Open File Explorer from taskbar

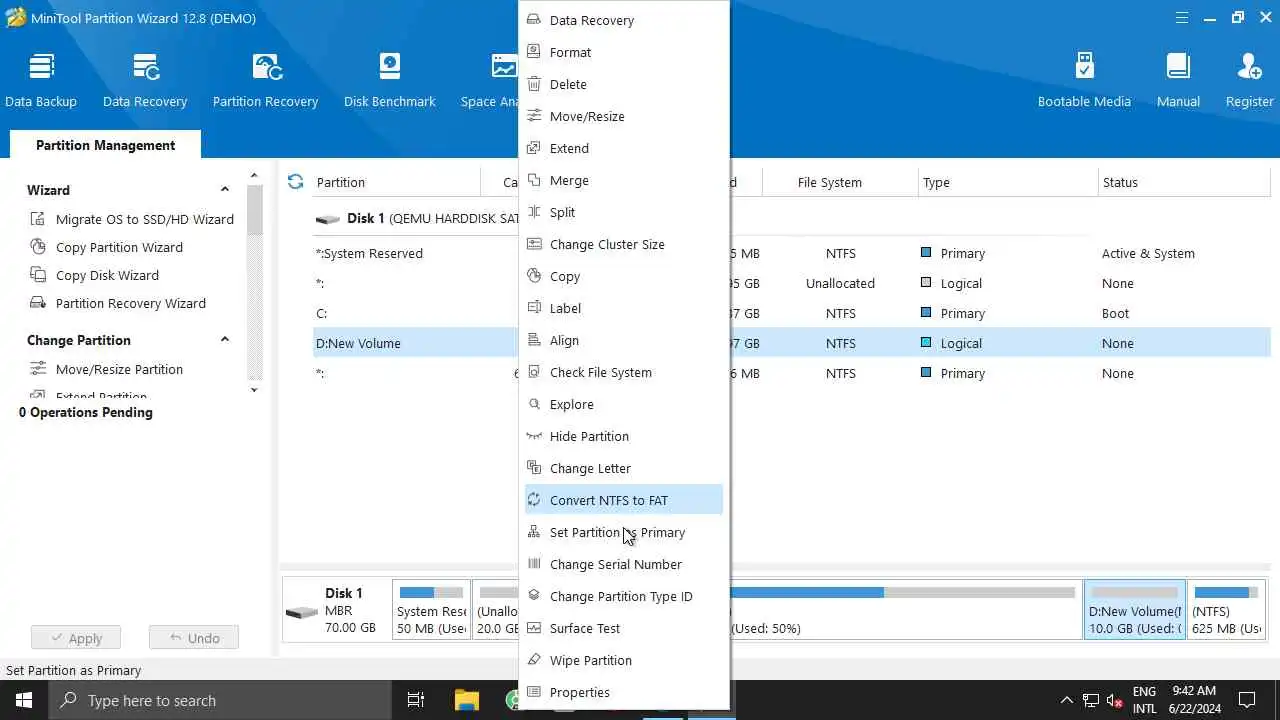[x=467, y=700]
